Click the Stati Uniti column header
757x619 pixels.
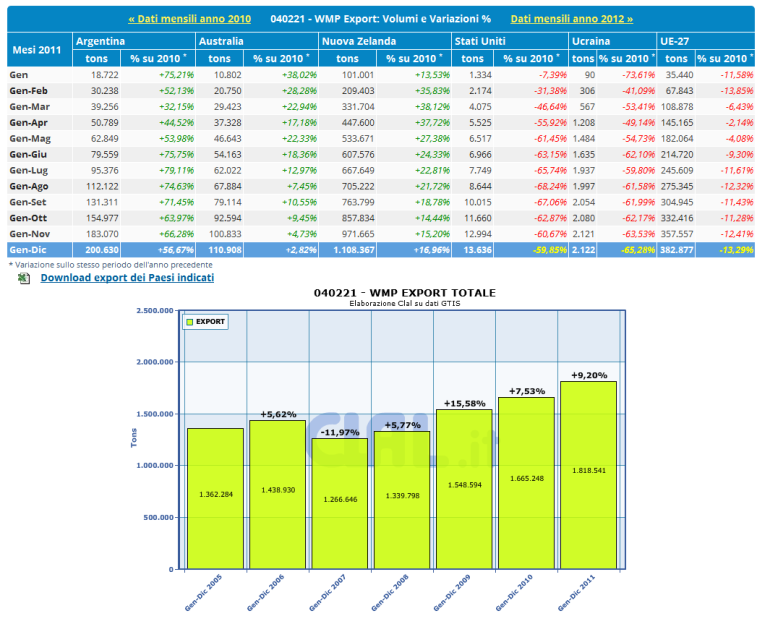[477, 42]
